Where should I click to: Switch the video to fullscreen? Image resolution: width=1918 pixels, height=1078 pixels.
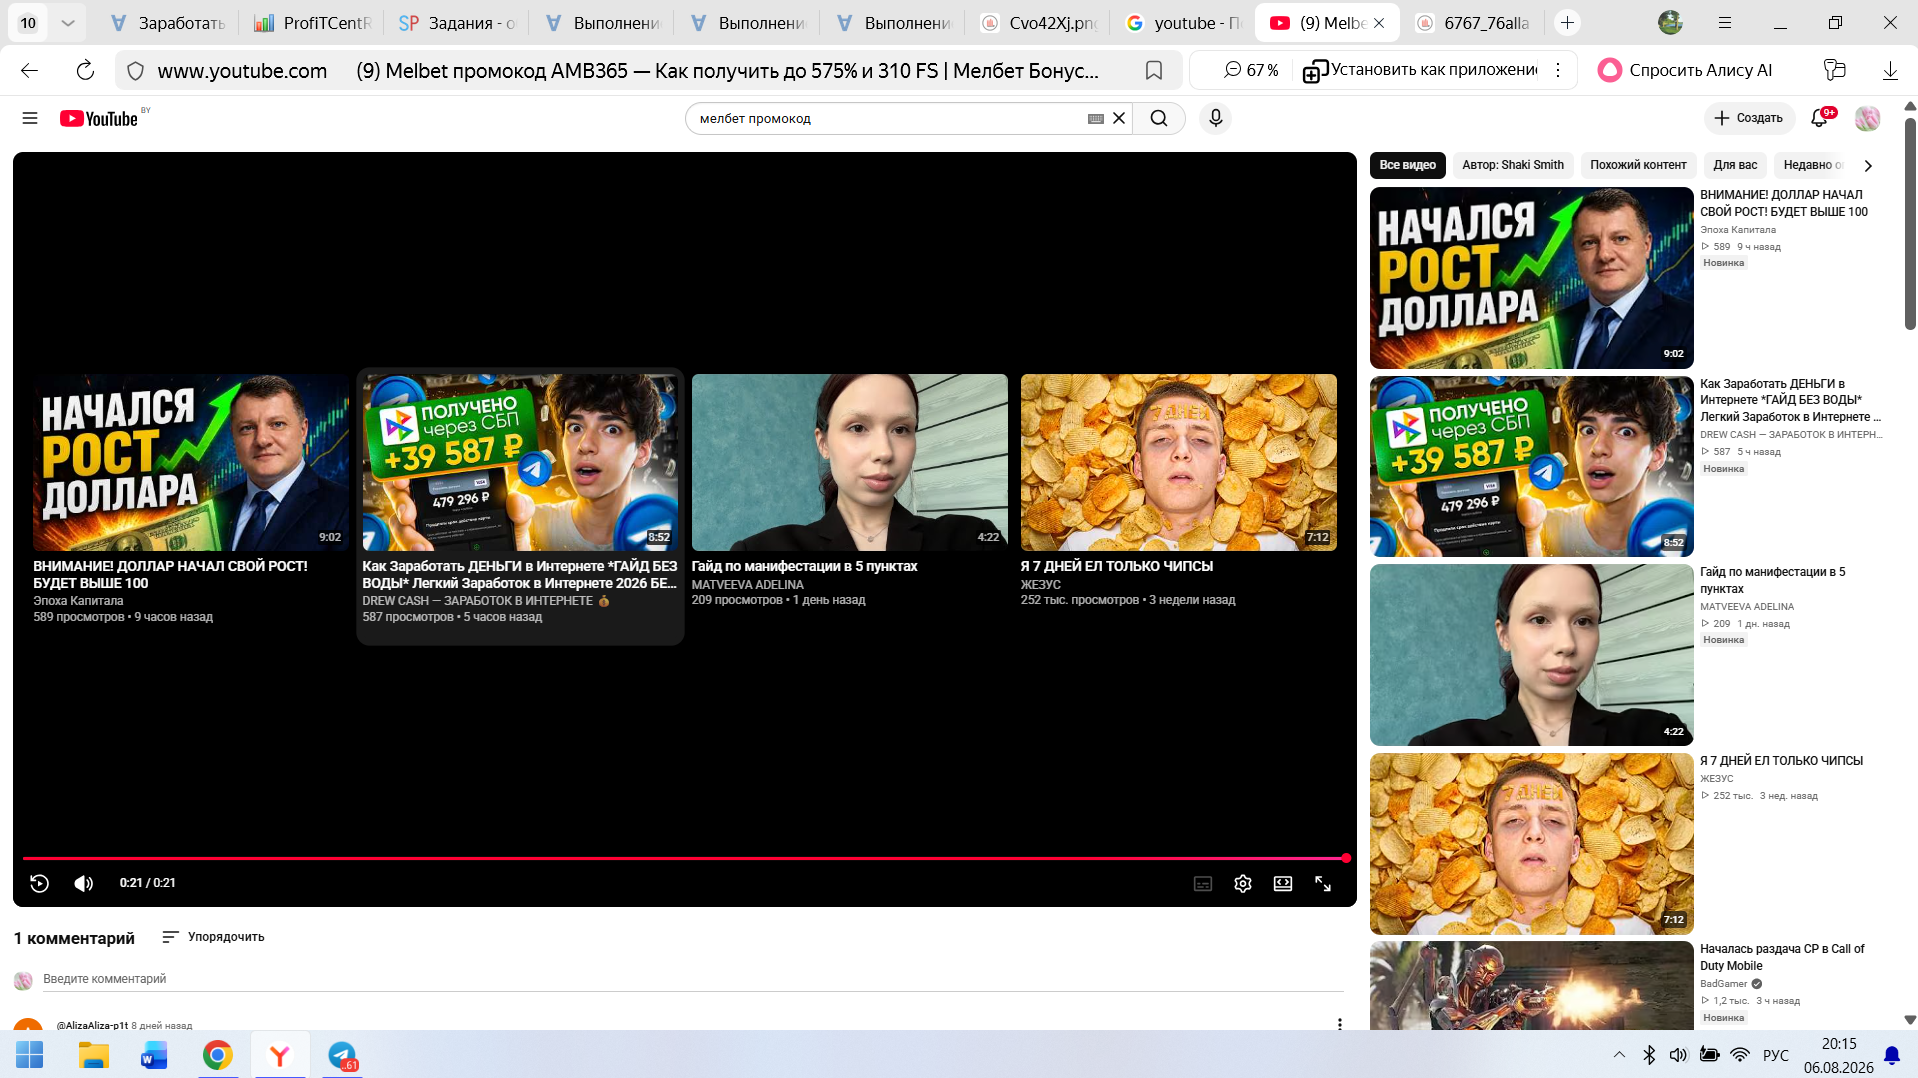pyautogui.click(x=1323, y=883)
